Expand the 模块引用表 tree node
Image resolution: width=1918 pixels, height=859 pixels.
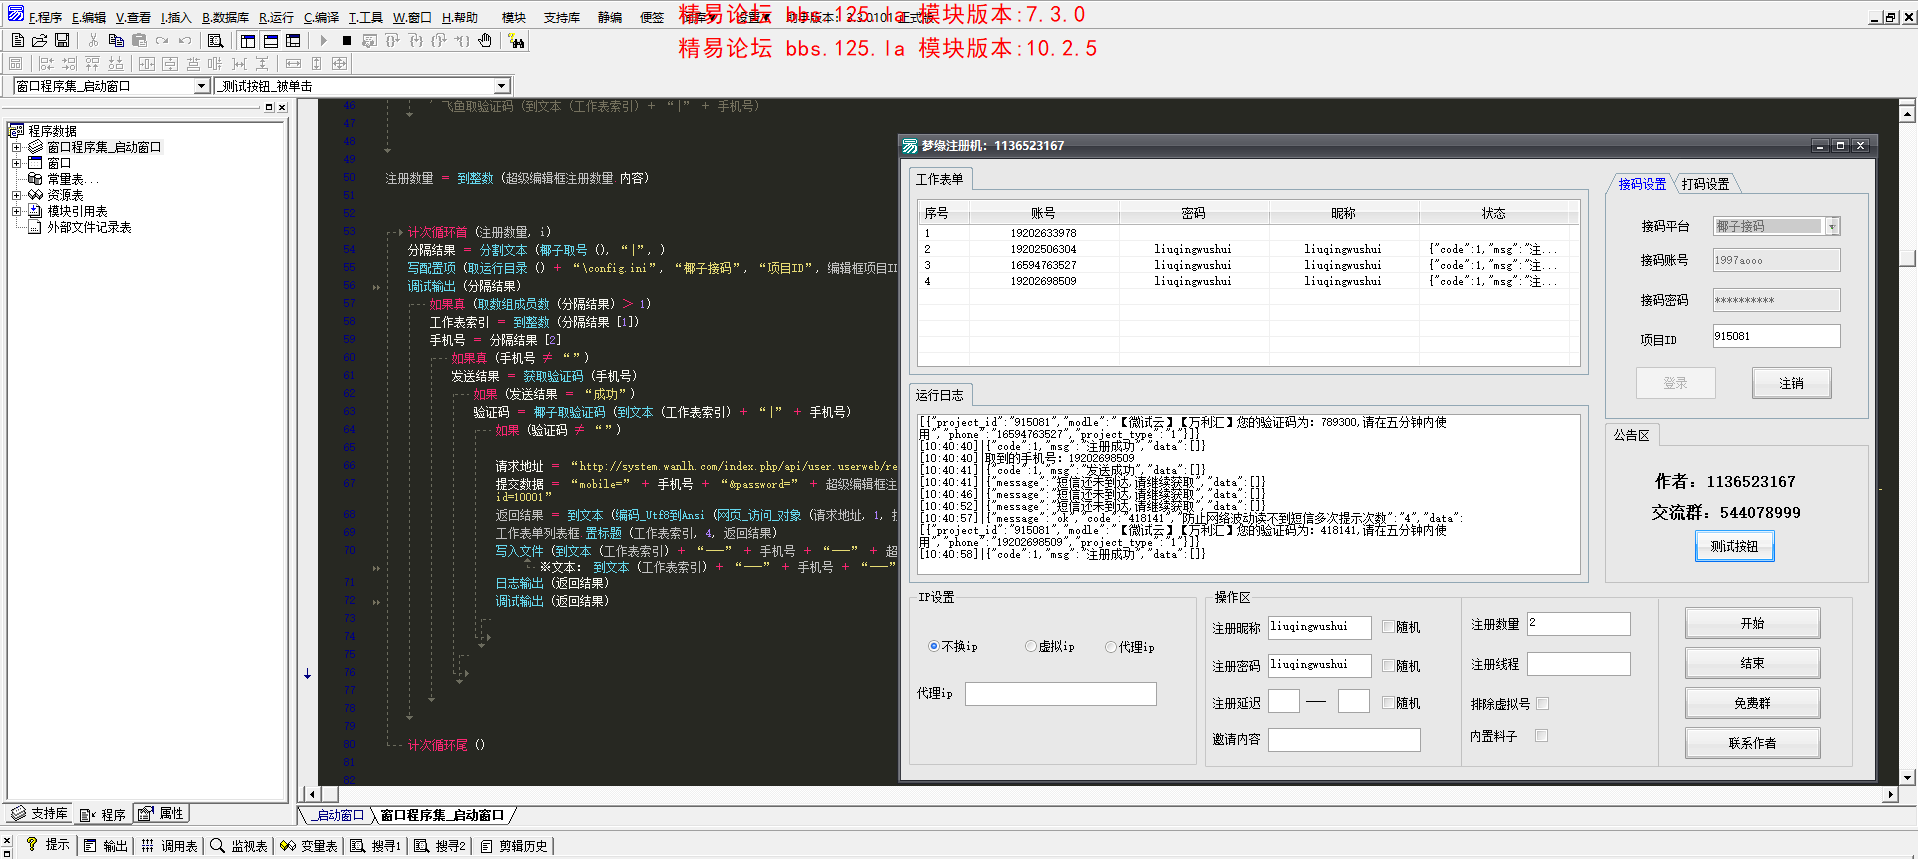pyautogui.click(x=16, y=211)
